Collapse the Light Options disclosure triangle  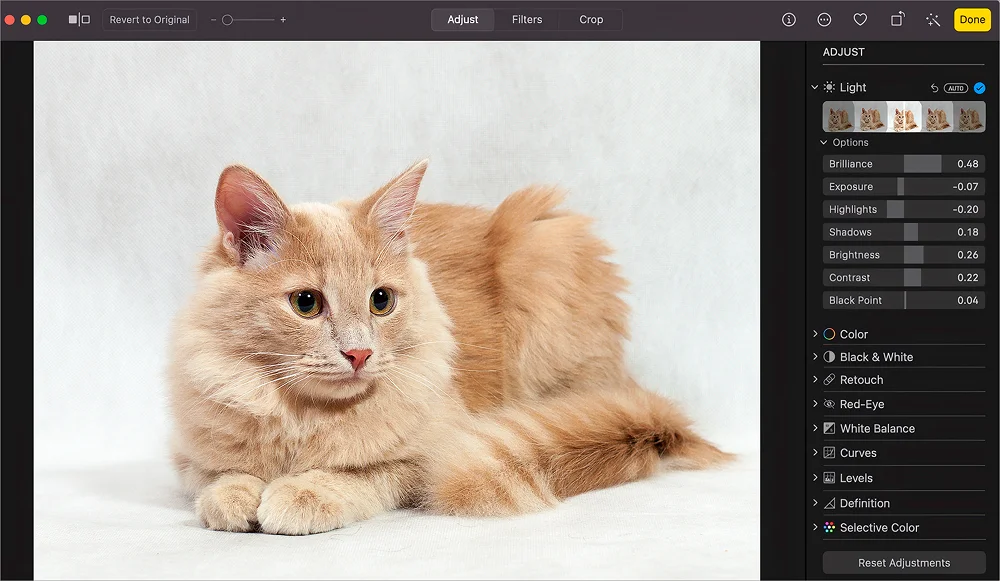point(824,143)
